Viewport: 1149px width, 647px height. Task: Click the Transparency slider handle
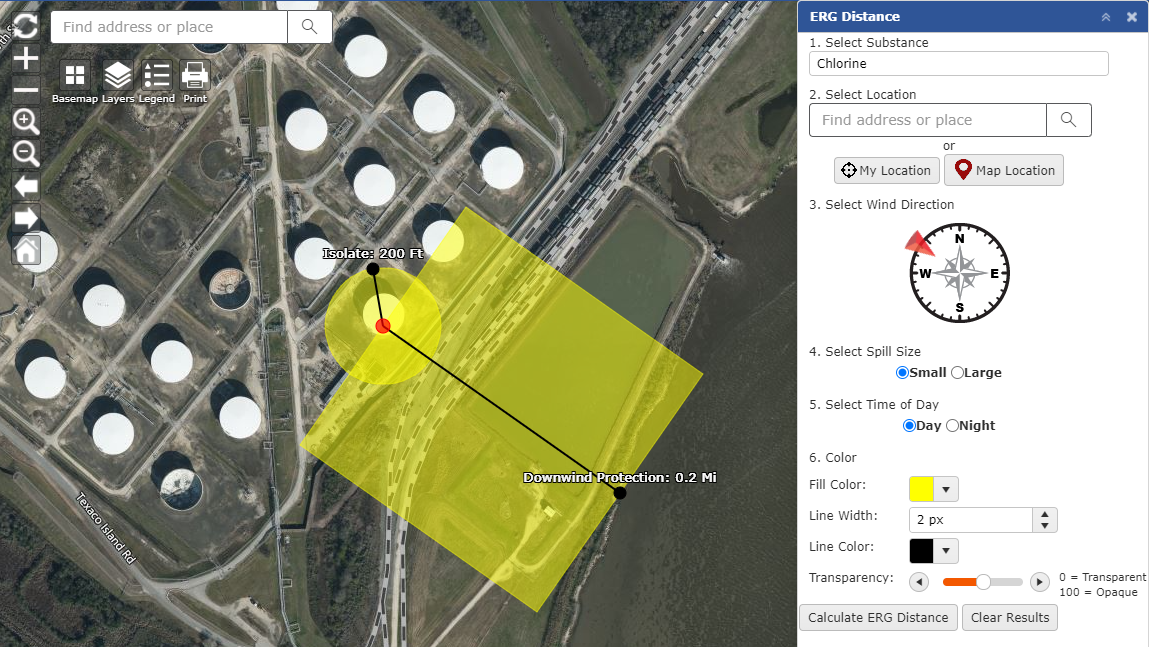(x=983, y=582)
